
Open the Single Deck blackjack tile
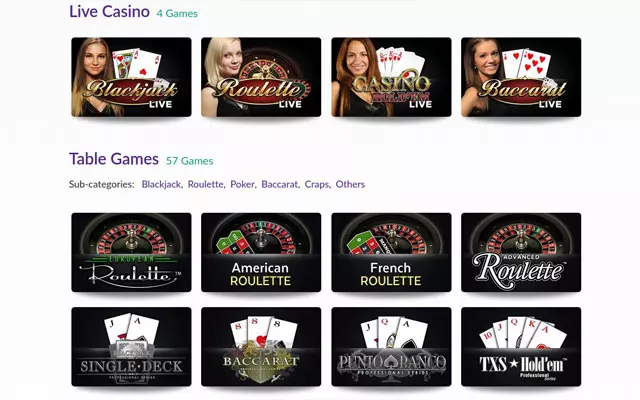[131, 347]
